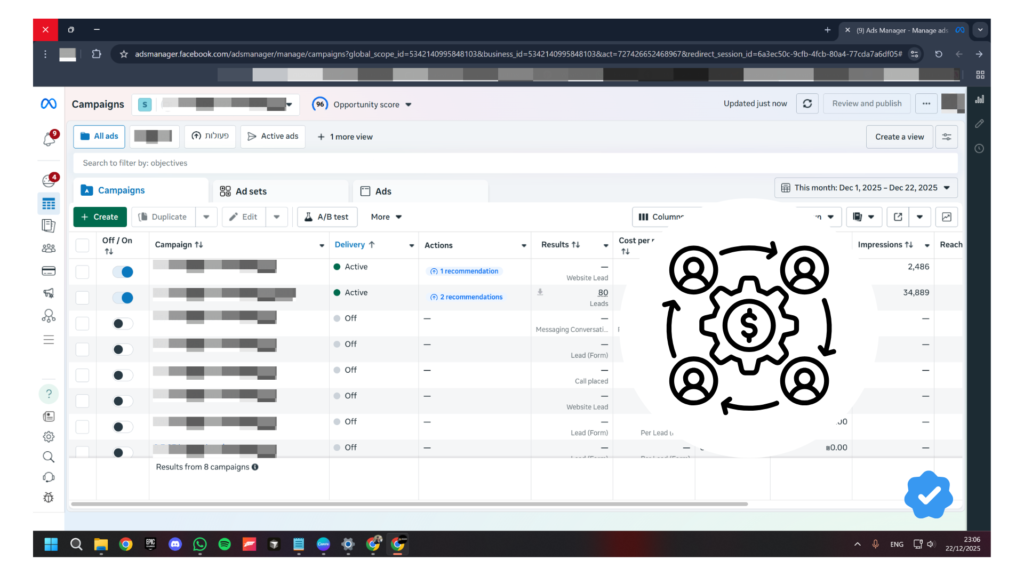Open the 2 recommendations link

point(465,297)
